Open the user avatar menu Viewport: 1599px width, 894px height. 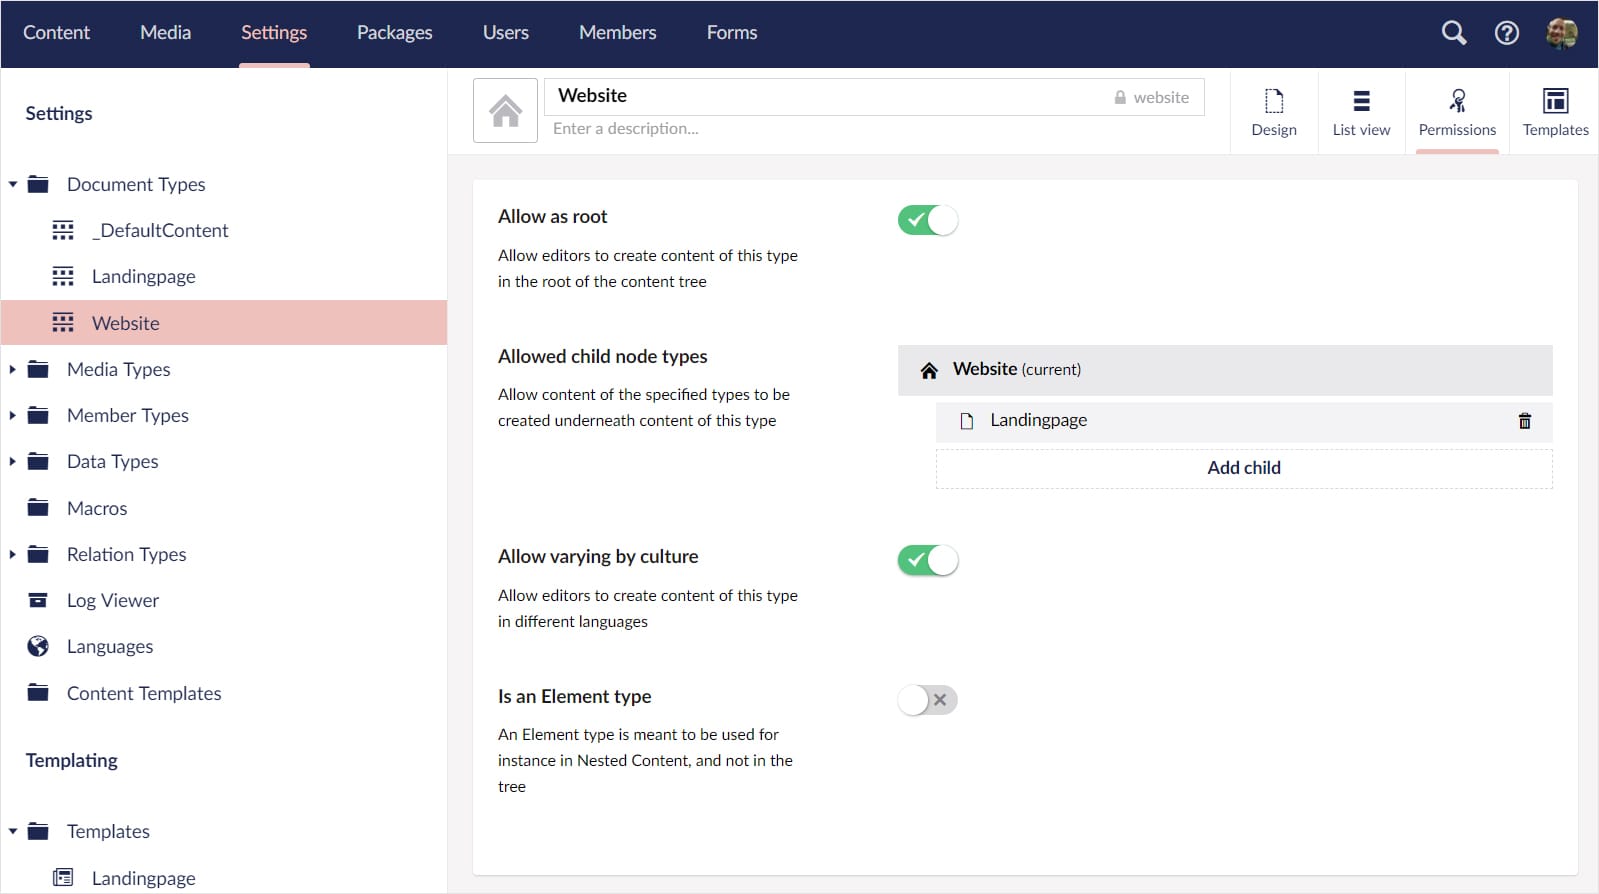[1561, 33]
